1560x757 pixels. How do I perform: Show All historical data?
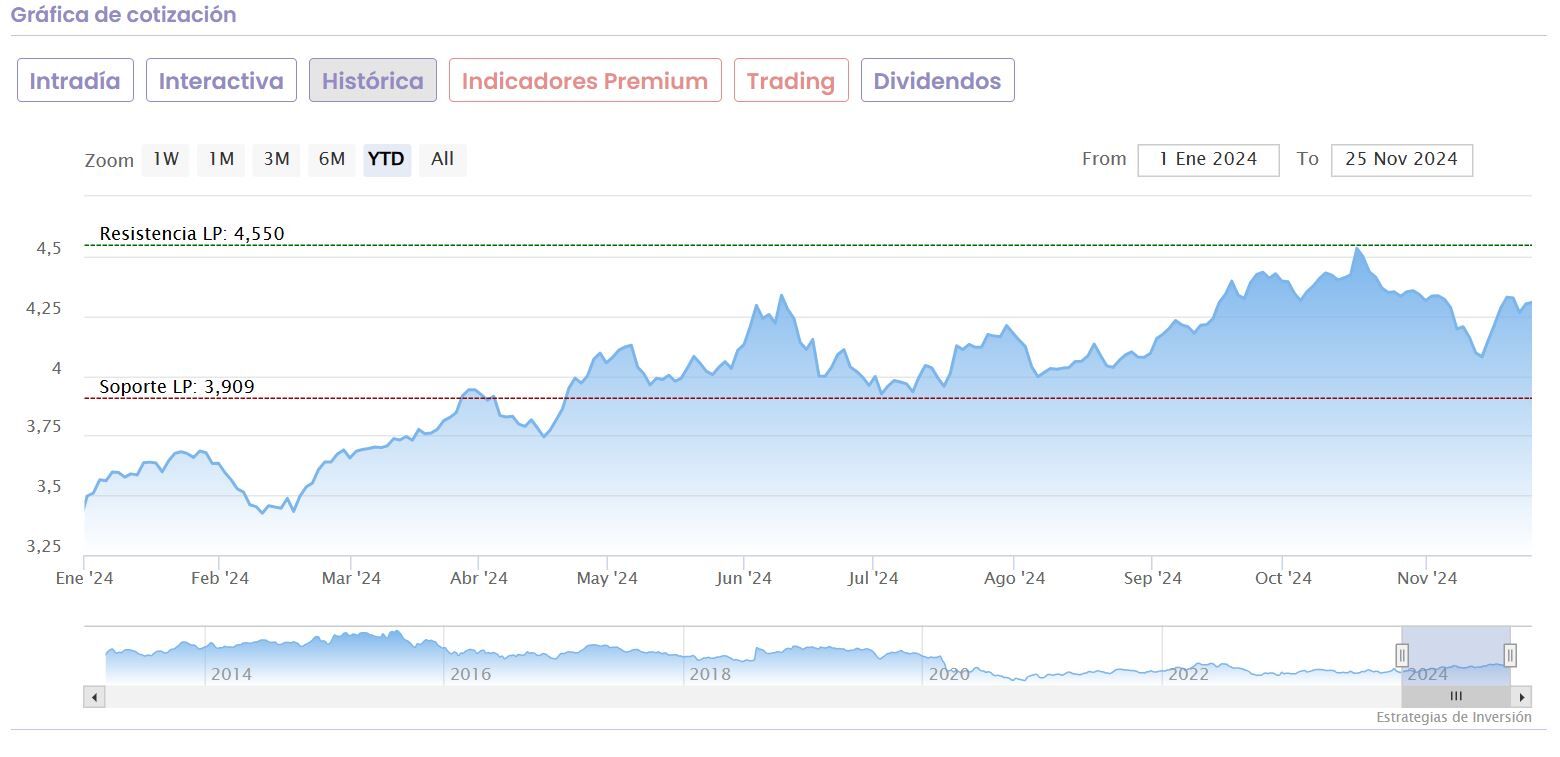tap(442, 159)
